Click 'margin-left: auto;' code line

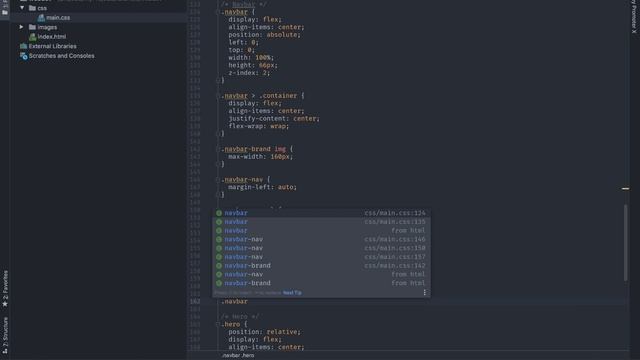(x=262, y=187)
